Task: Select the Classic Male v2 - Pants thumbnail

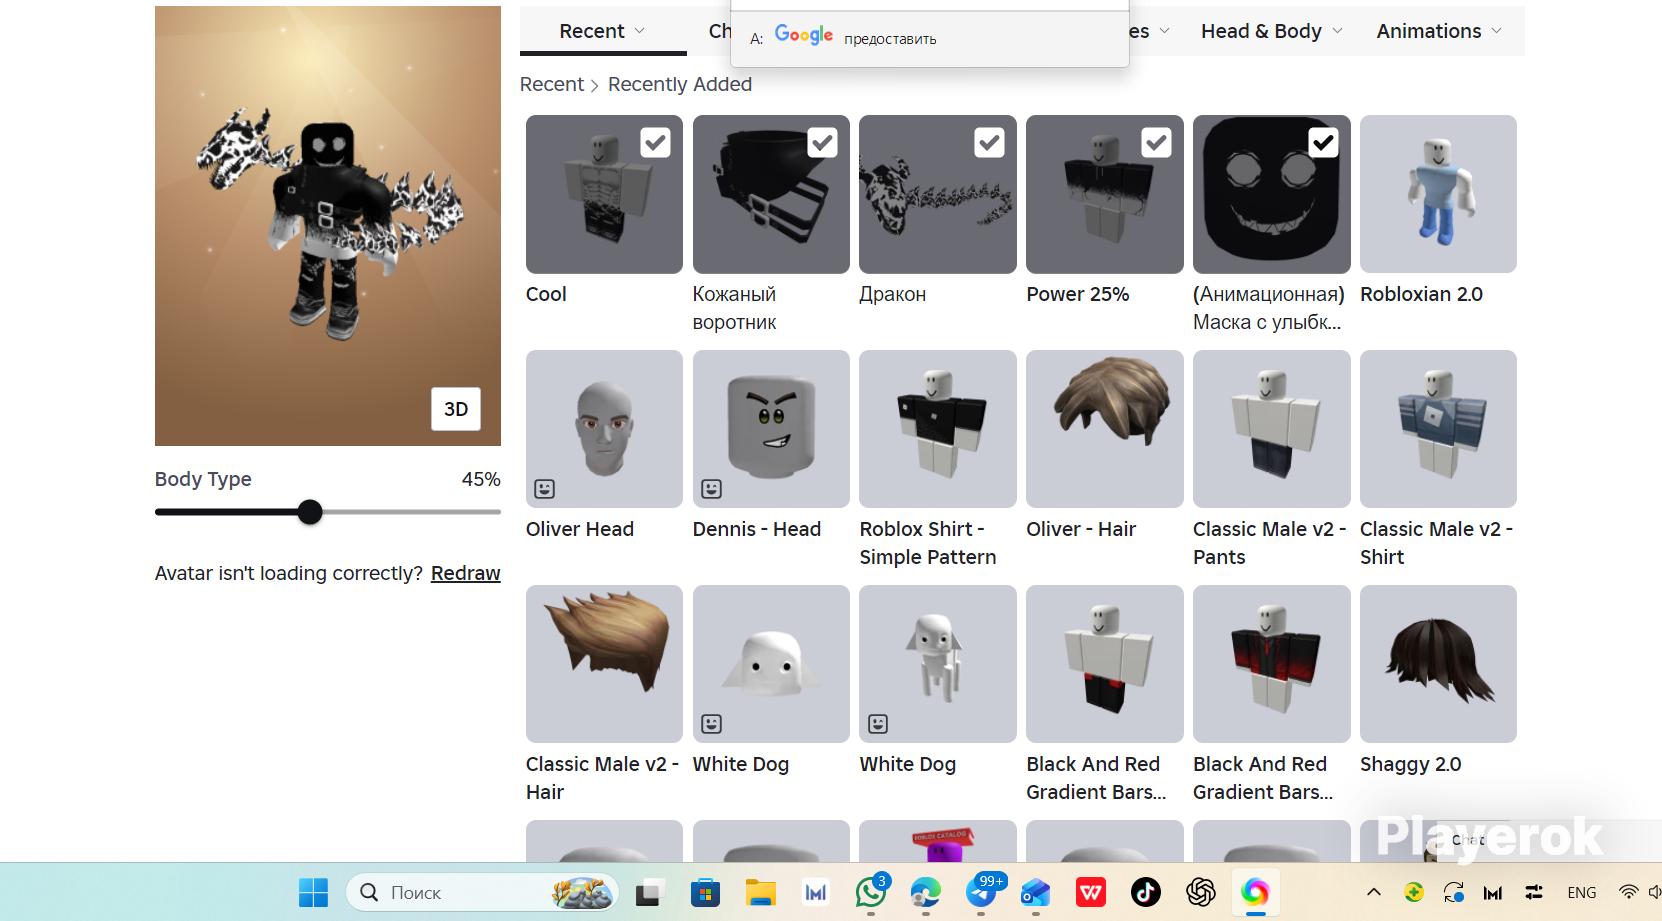Action: (1272, 429)
